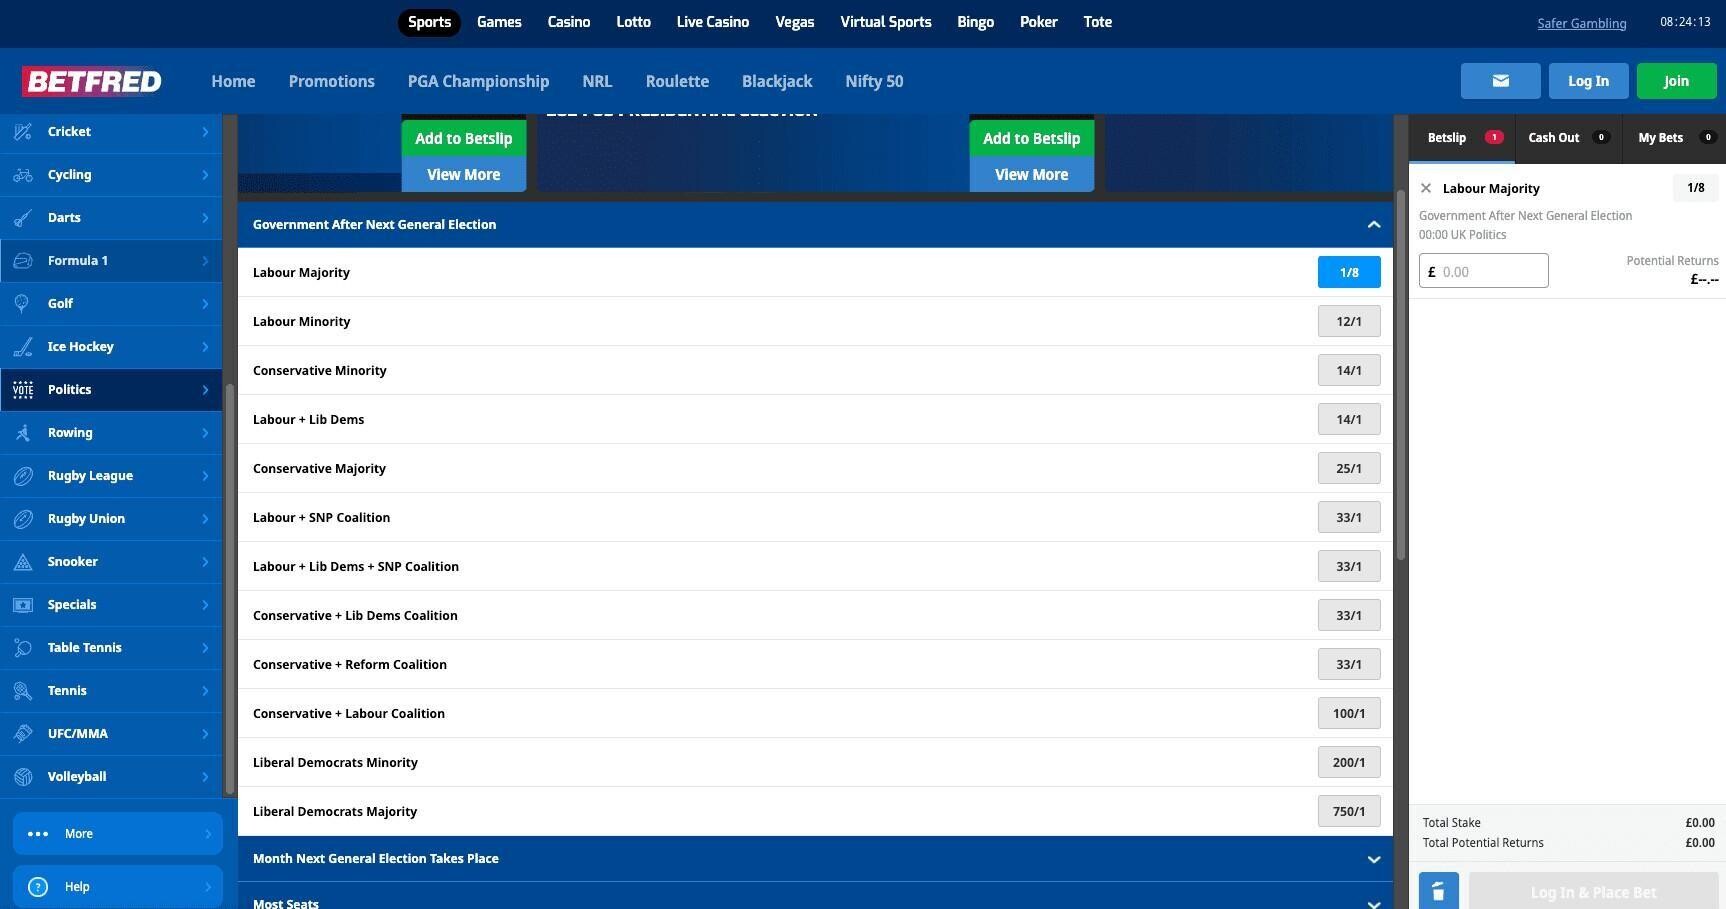Click the Help question mark icon
This screenshot has height=909, width=1726.
click(x=38, y=886)
